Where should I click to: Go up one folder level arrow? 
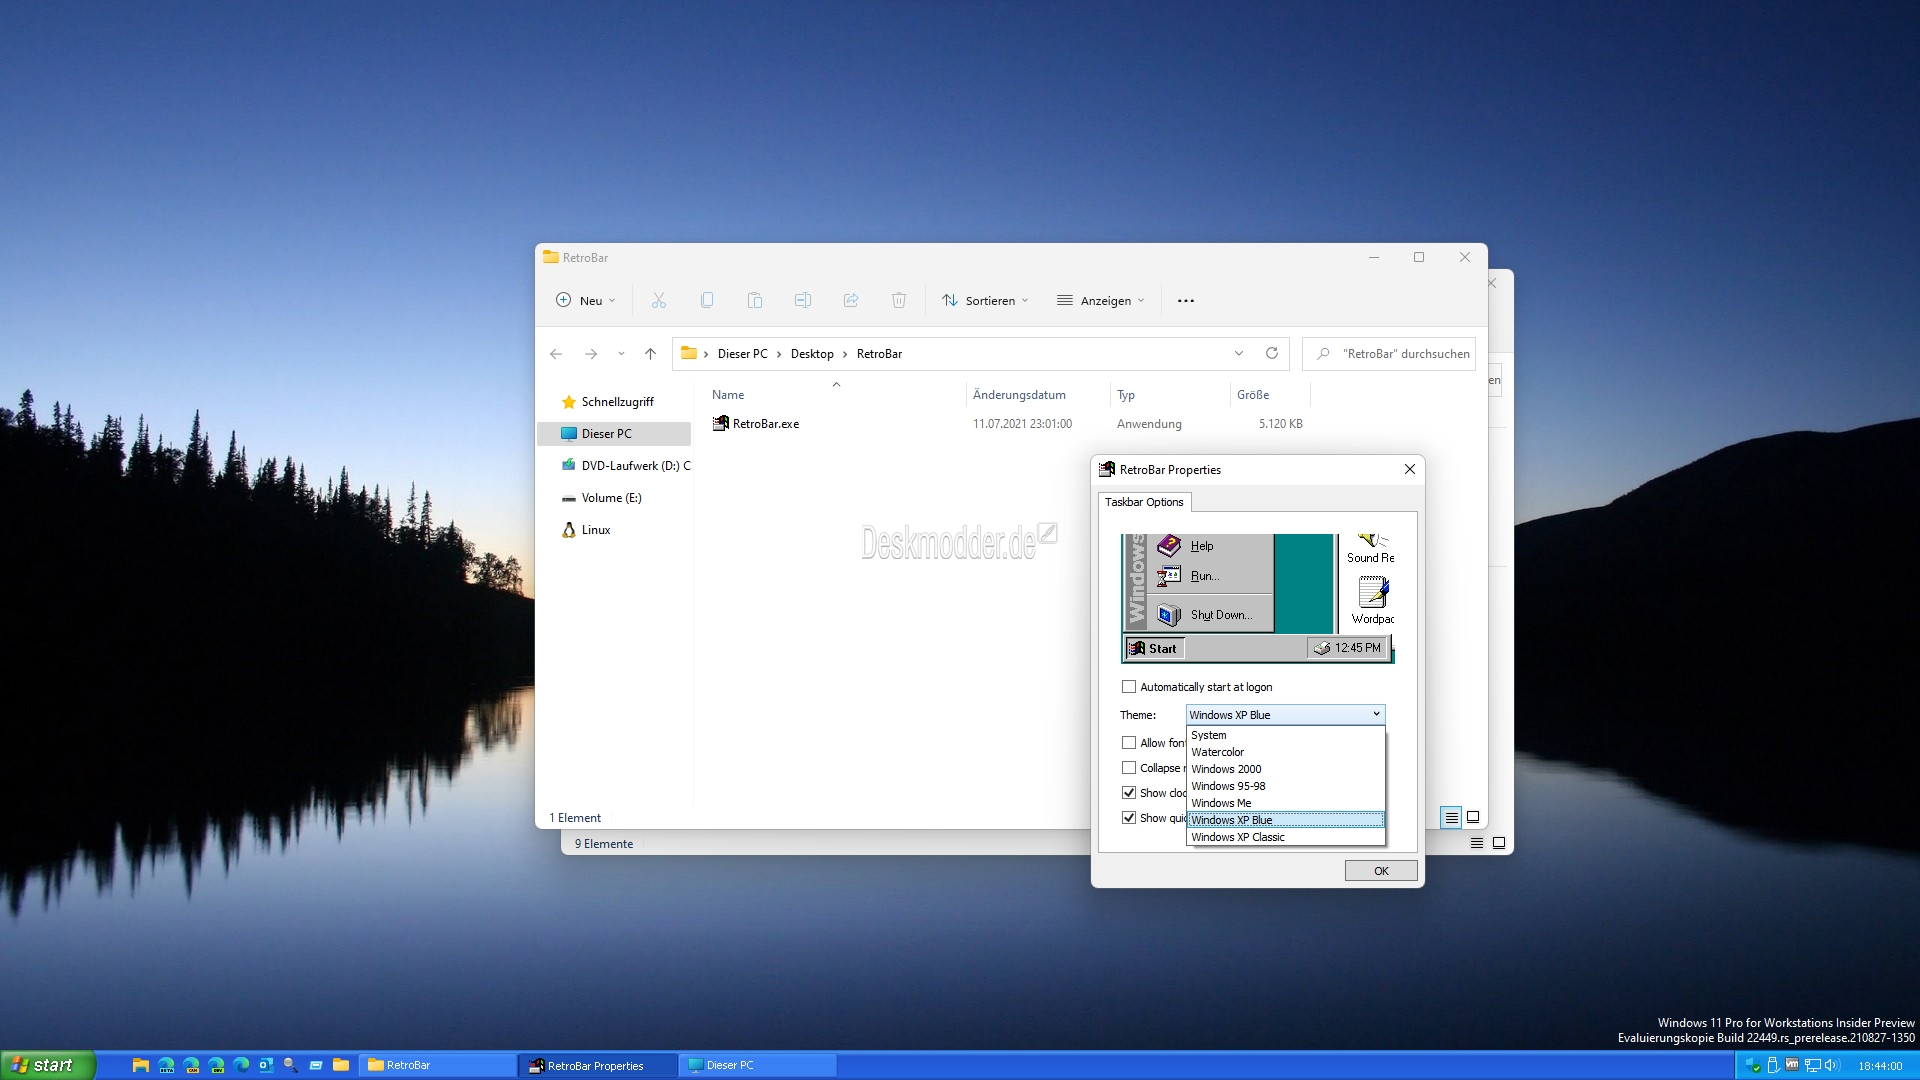click(650, 354)
